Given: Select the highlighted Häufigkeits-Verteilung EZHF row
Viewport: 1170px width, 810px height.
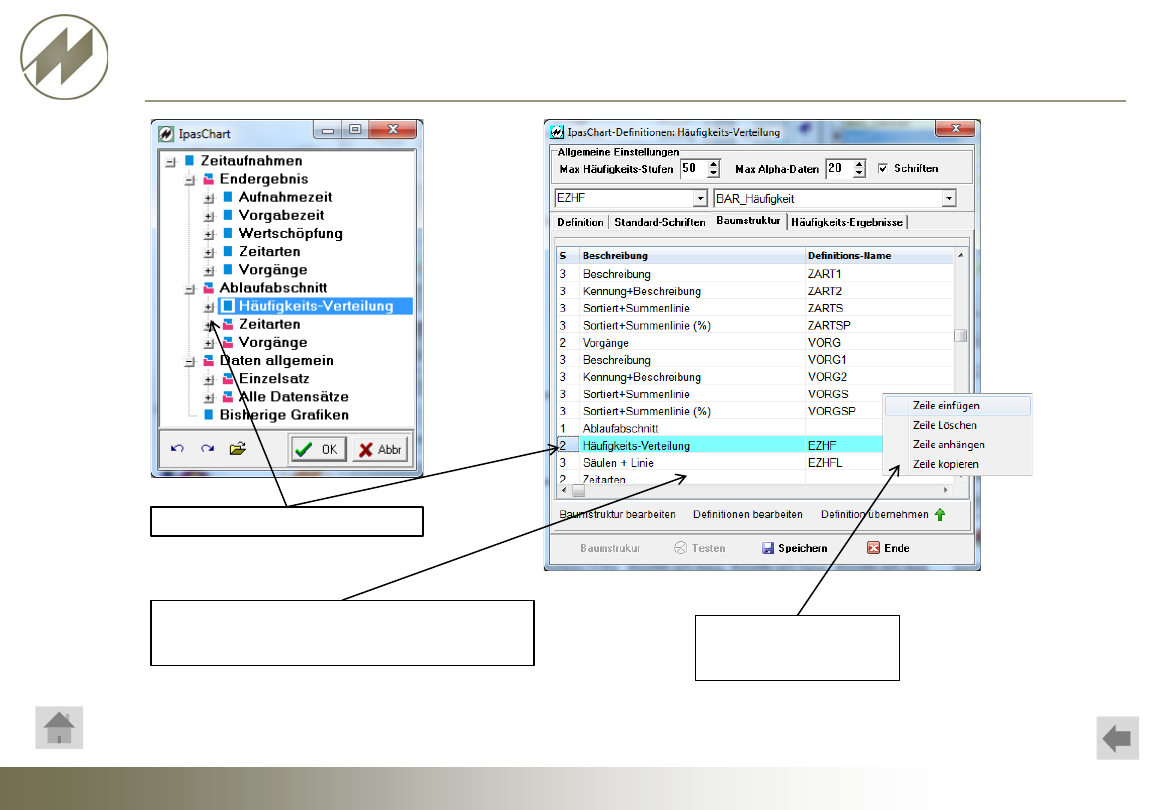Looking at the screenshot, I should coord(719,445).
